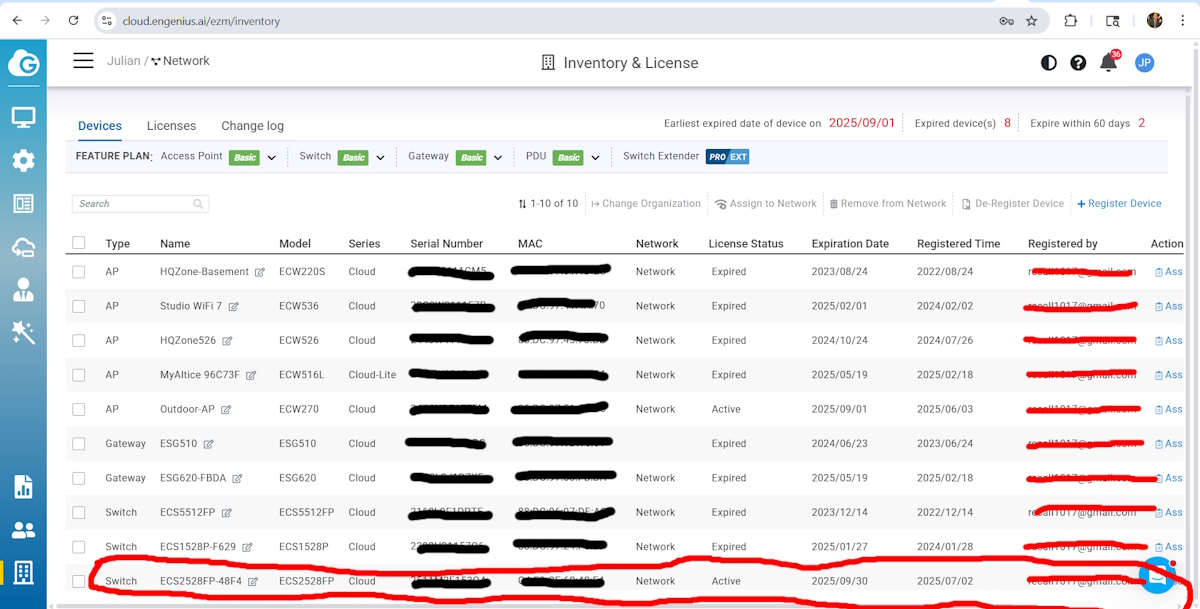Edit the Outdoor-AP device name
This screenshot has height=609, width=1200.
point(226,410)
